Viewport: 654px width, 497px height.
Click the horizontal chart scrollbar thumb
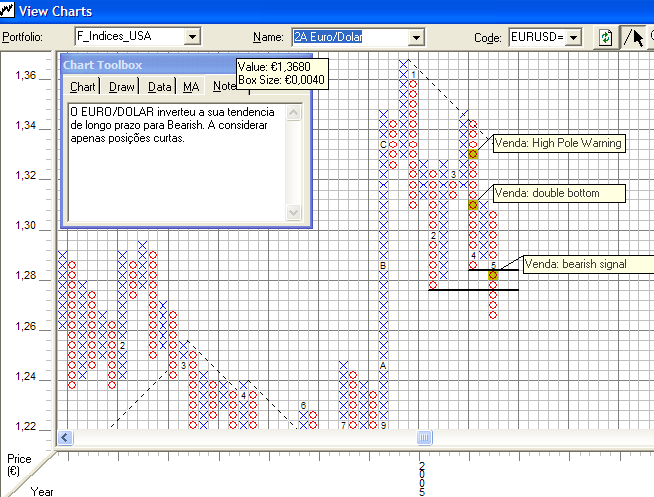[x=424, y=438]
